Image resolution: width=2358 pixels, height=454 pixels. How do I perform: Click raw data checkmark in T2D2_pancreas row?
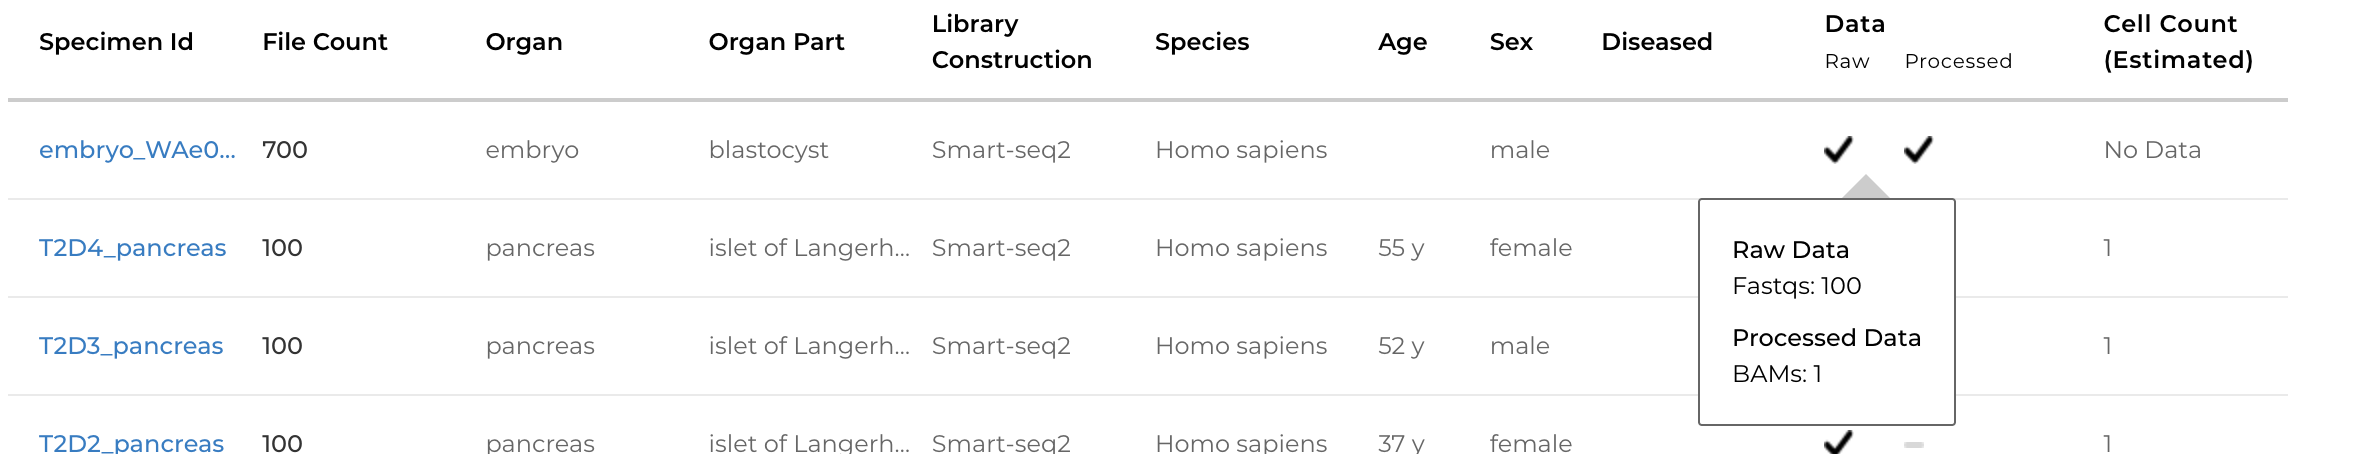coord(1838,443)
